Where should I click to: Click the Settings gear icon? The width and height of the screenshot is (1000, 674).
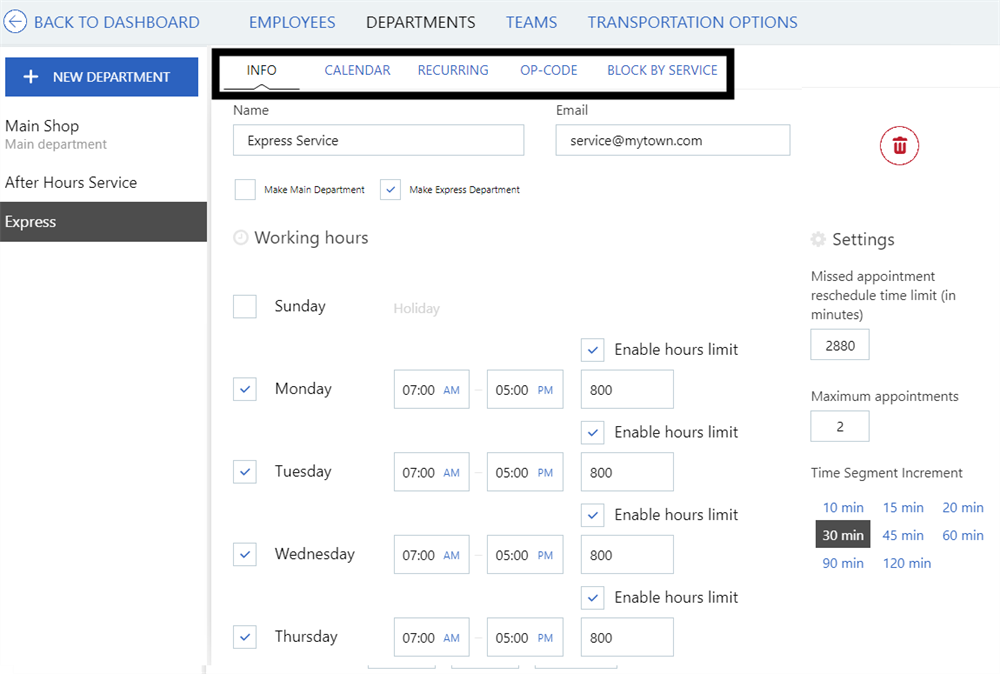tap(818, 240)
